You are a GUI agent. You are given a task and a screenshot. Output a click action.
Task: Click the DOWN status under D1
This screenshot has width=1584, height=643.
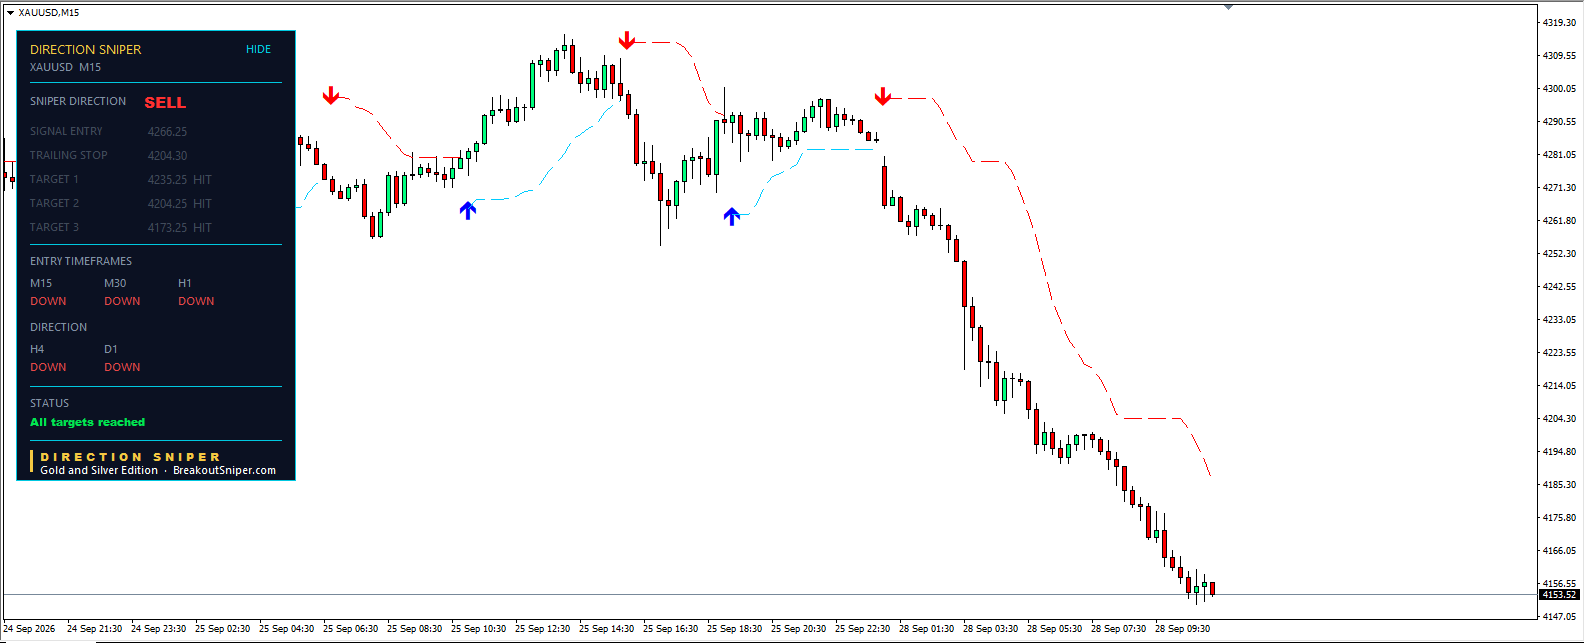[x=122, y=367]
